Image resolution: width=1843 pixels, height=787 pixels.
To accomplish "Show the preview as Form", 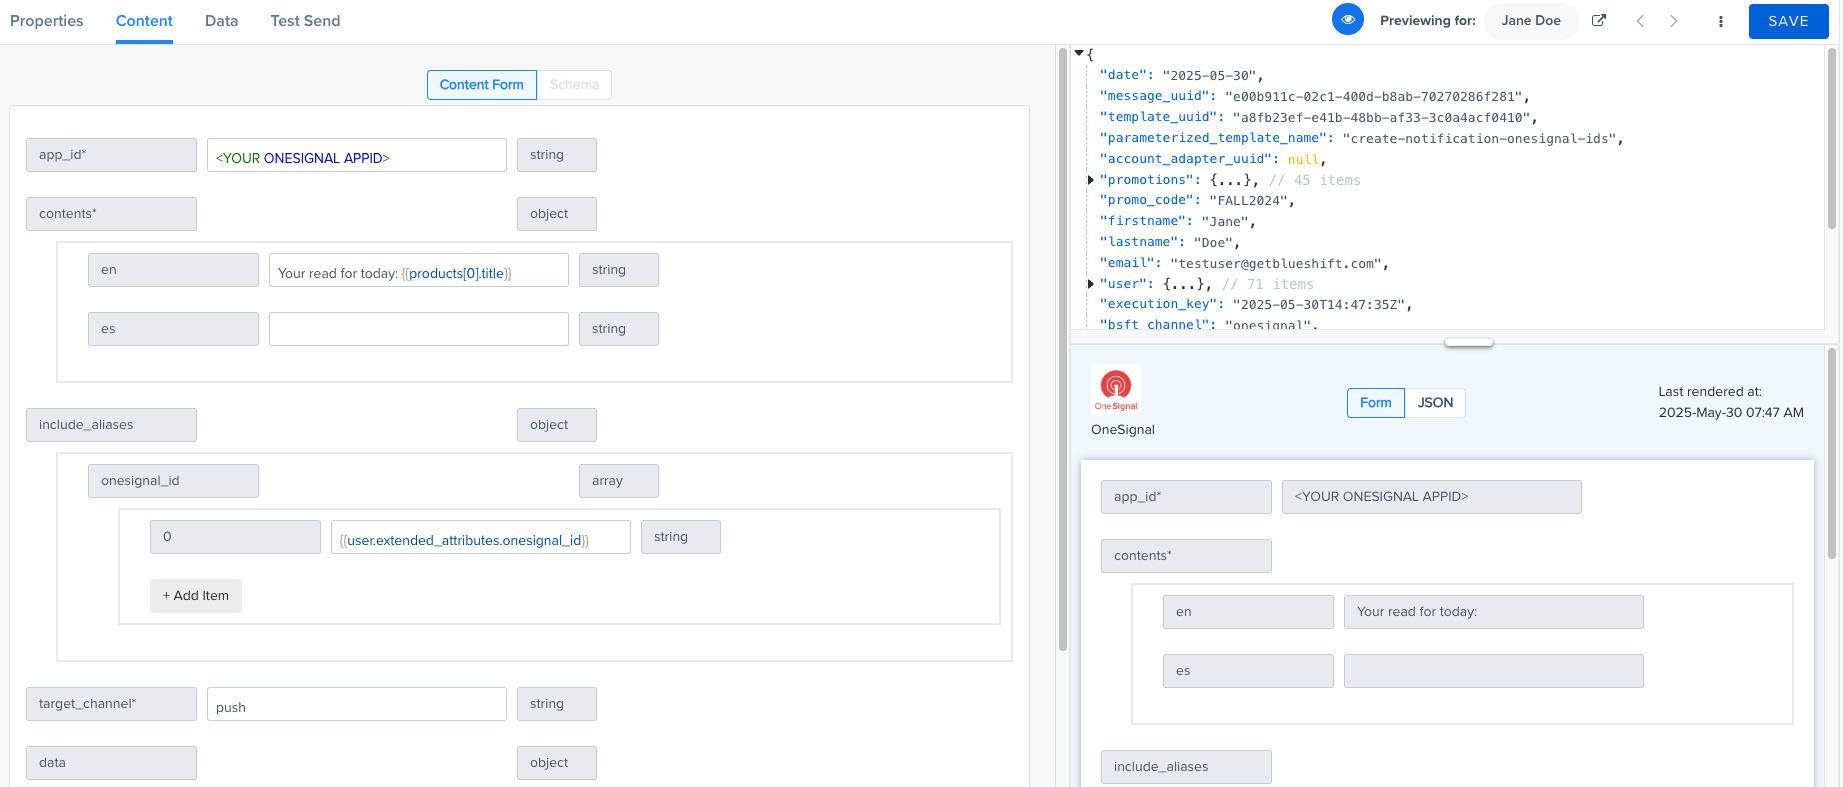I will (1376, 403).
